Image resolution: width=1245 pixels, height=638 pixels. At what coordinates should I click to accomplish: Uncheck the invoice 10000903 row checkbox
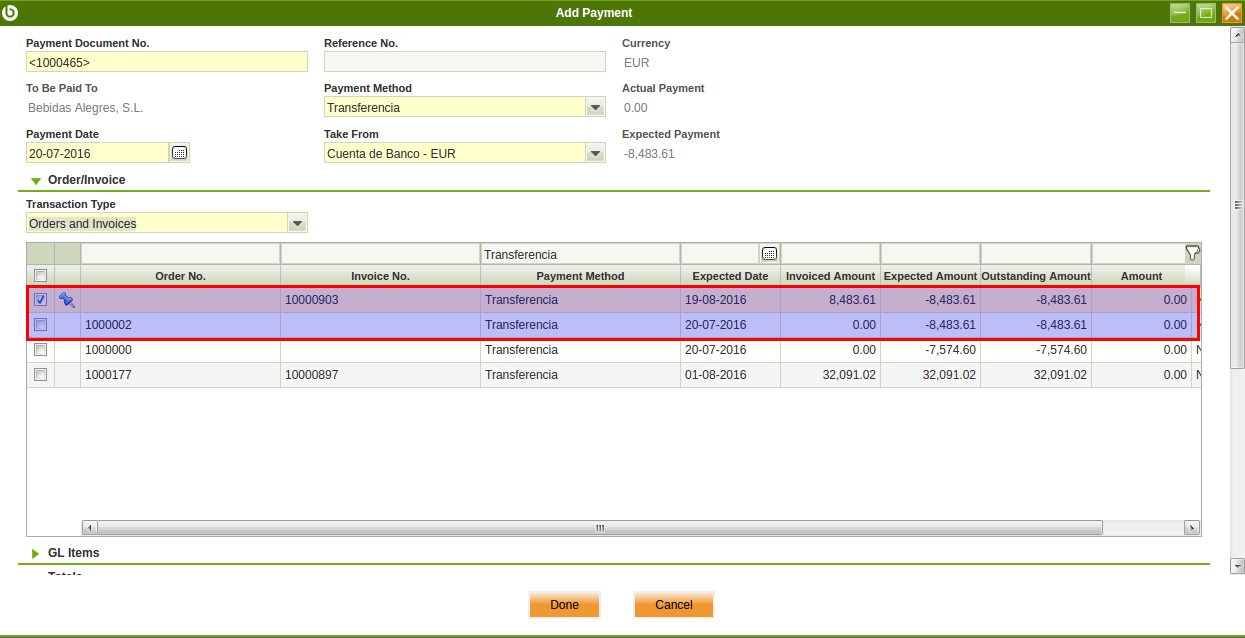pyautogui.click(x=41, y=300)
